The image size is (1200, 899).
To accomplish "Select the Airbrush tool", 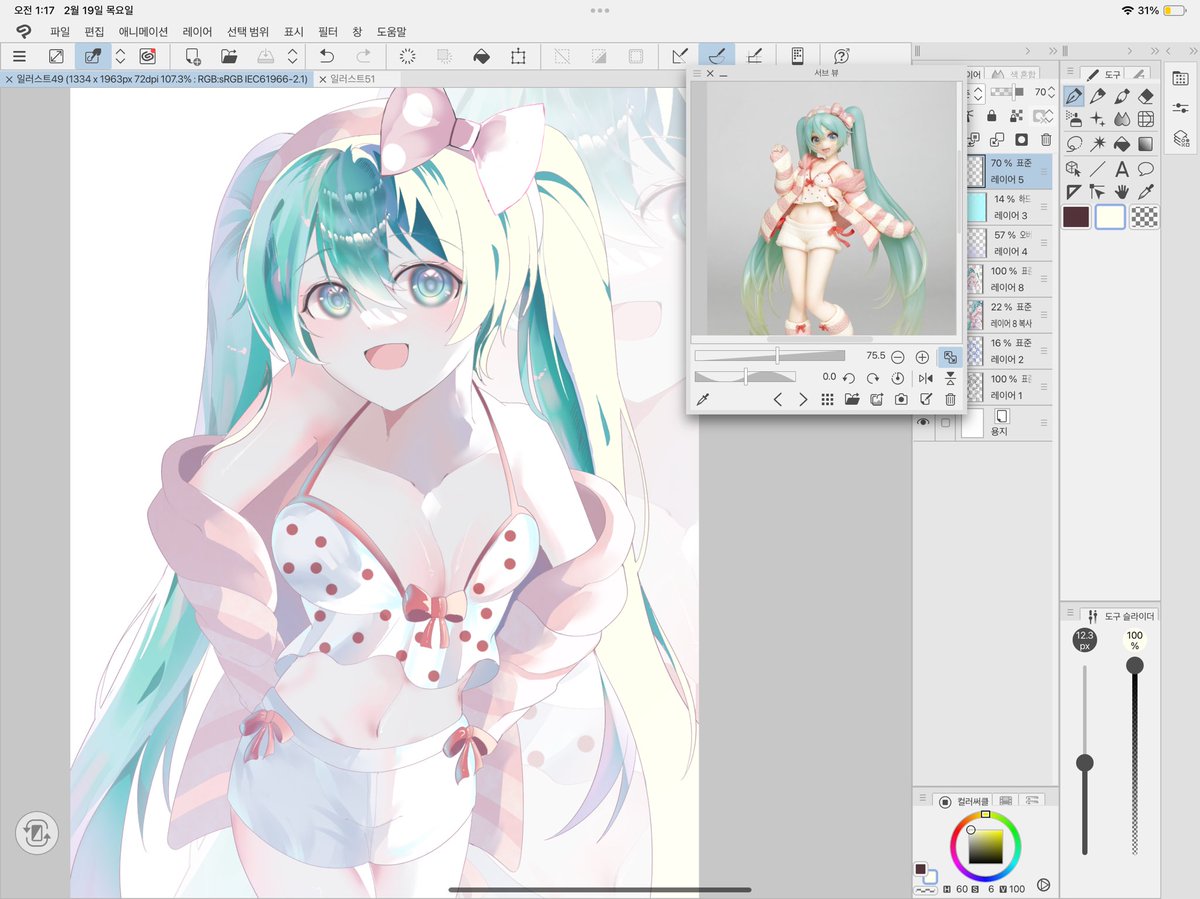I will click(1074, 120).
